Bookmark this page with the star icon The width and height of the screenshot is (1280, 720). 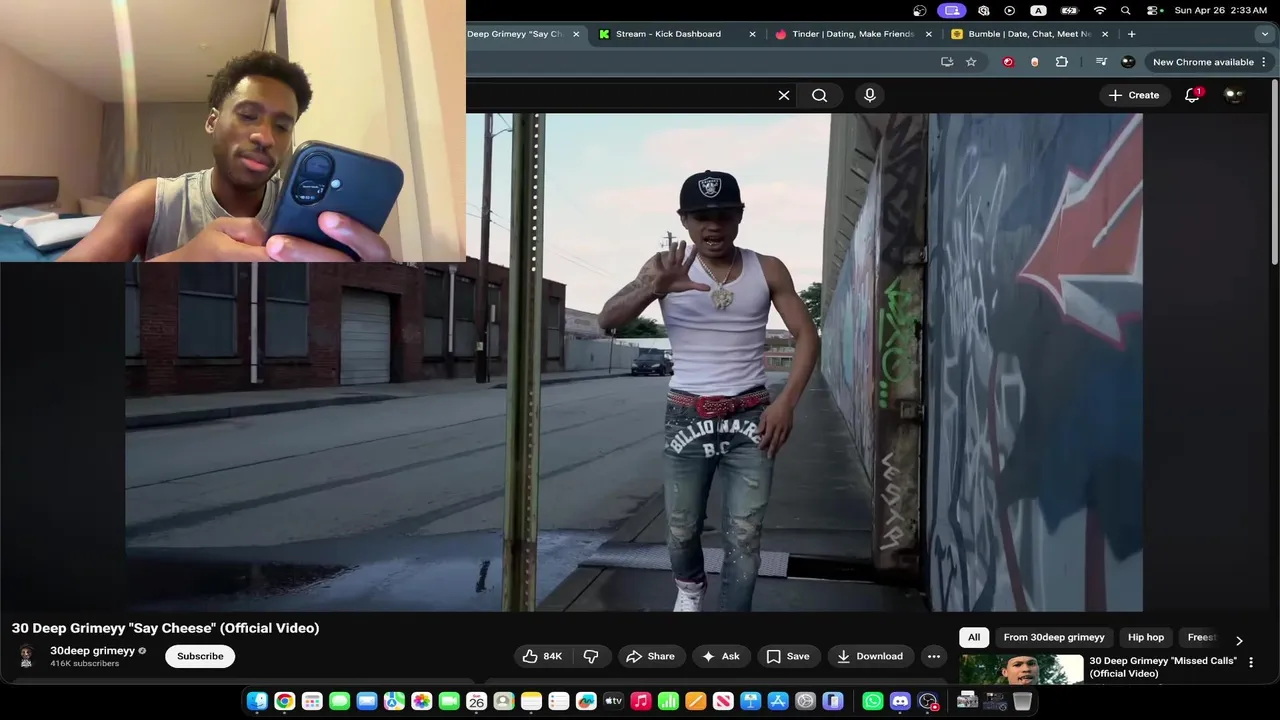click(971, 62)
